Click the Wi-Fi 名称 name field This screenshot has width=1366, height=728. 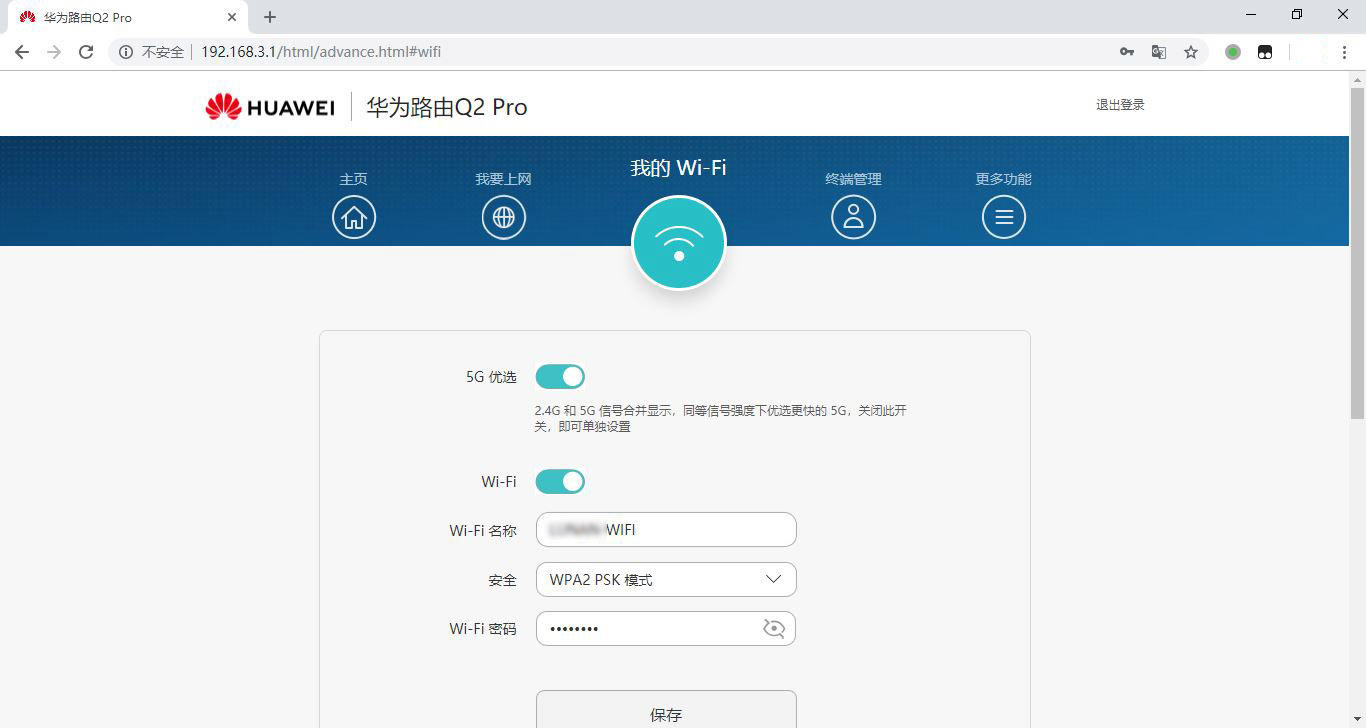[666, 530]
